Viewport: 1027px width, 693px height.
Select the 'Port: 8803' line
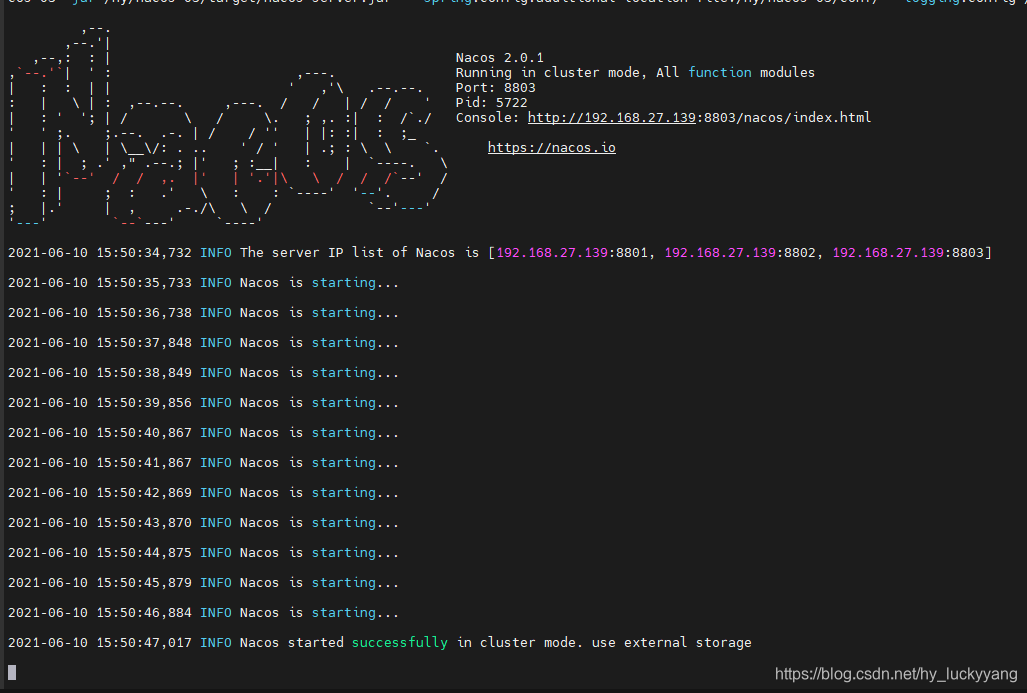496,88
